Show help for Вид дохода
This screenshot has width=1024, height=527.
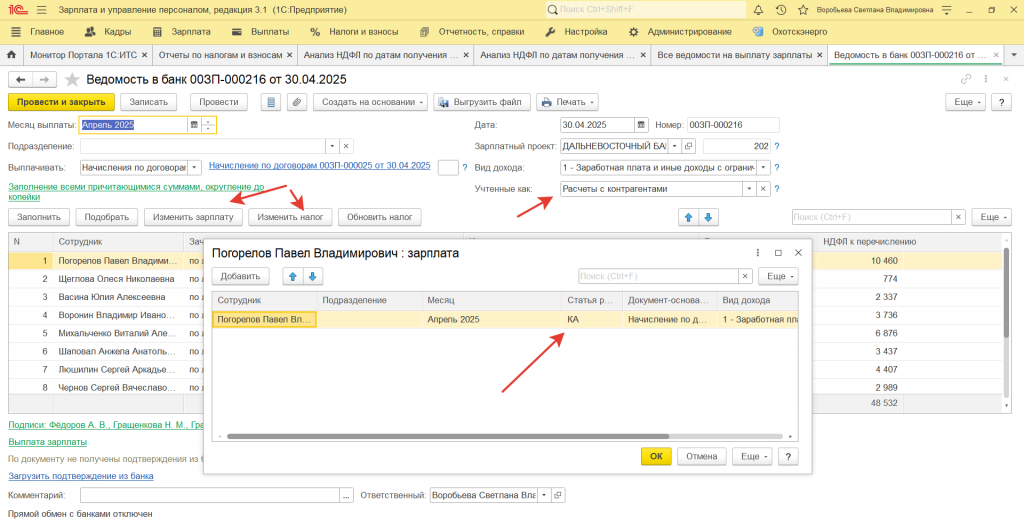click(x=777, y=168)
